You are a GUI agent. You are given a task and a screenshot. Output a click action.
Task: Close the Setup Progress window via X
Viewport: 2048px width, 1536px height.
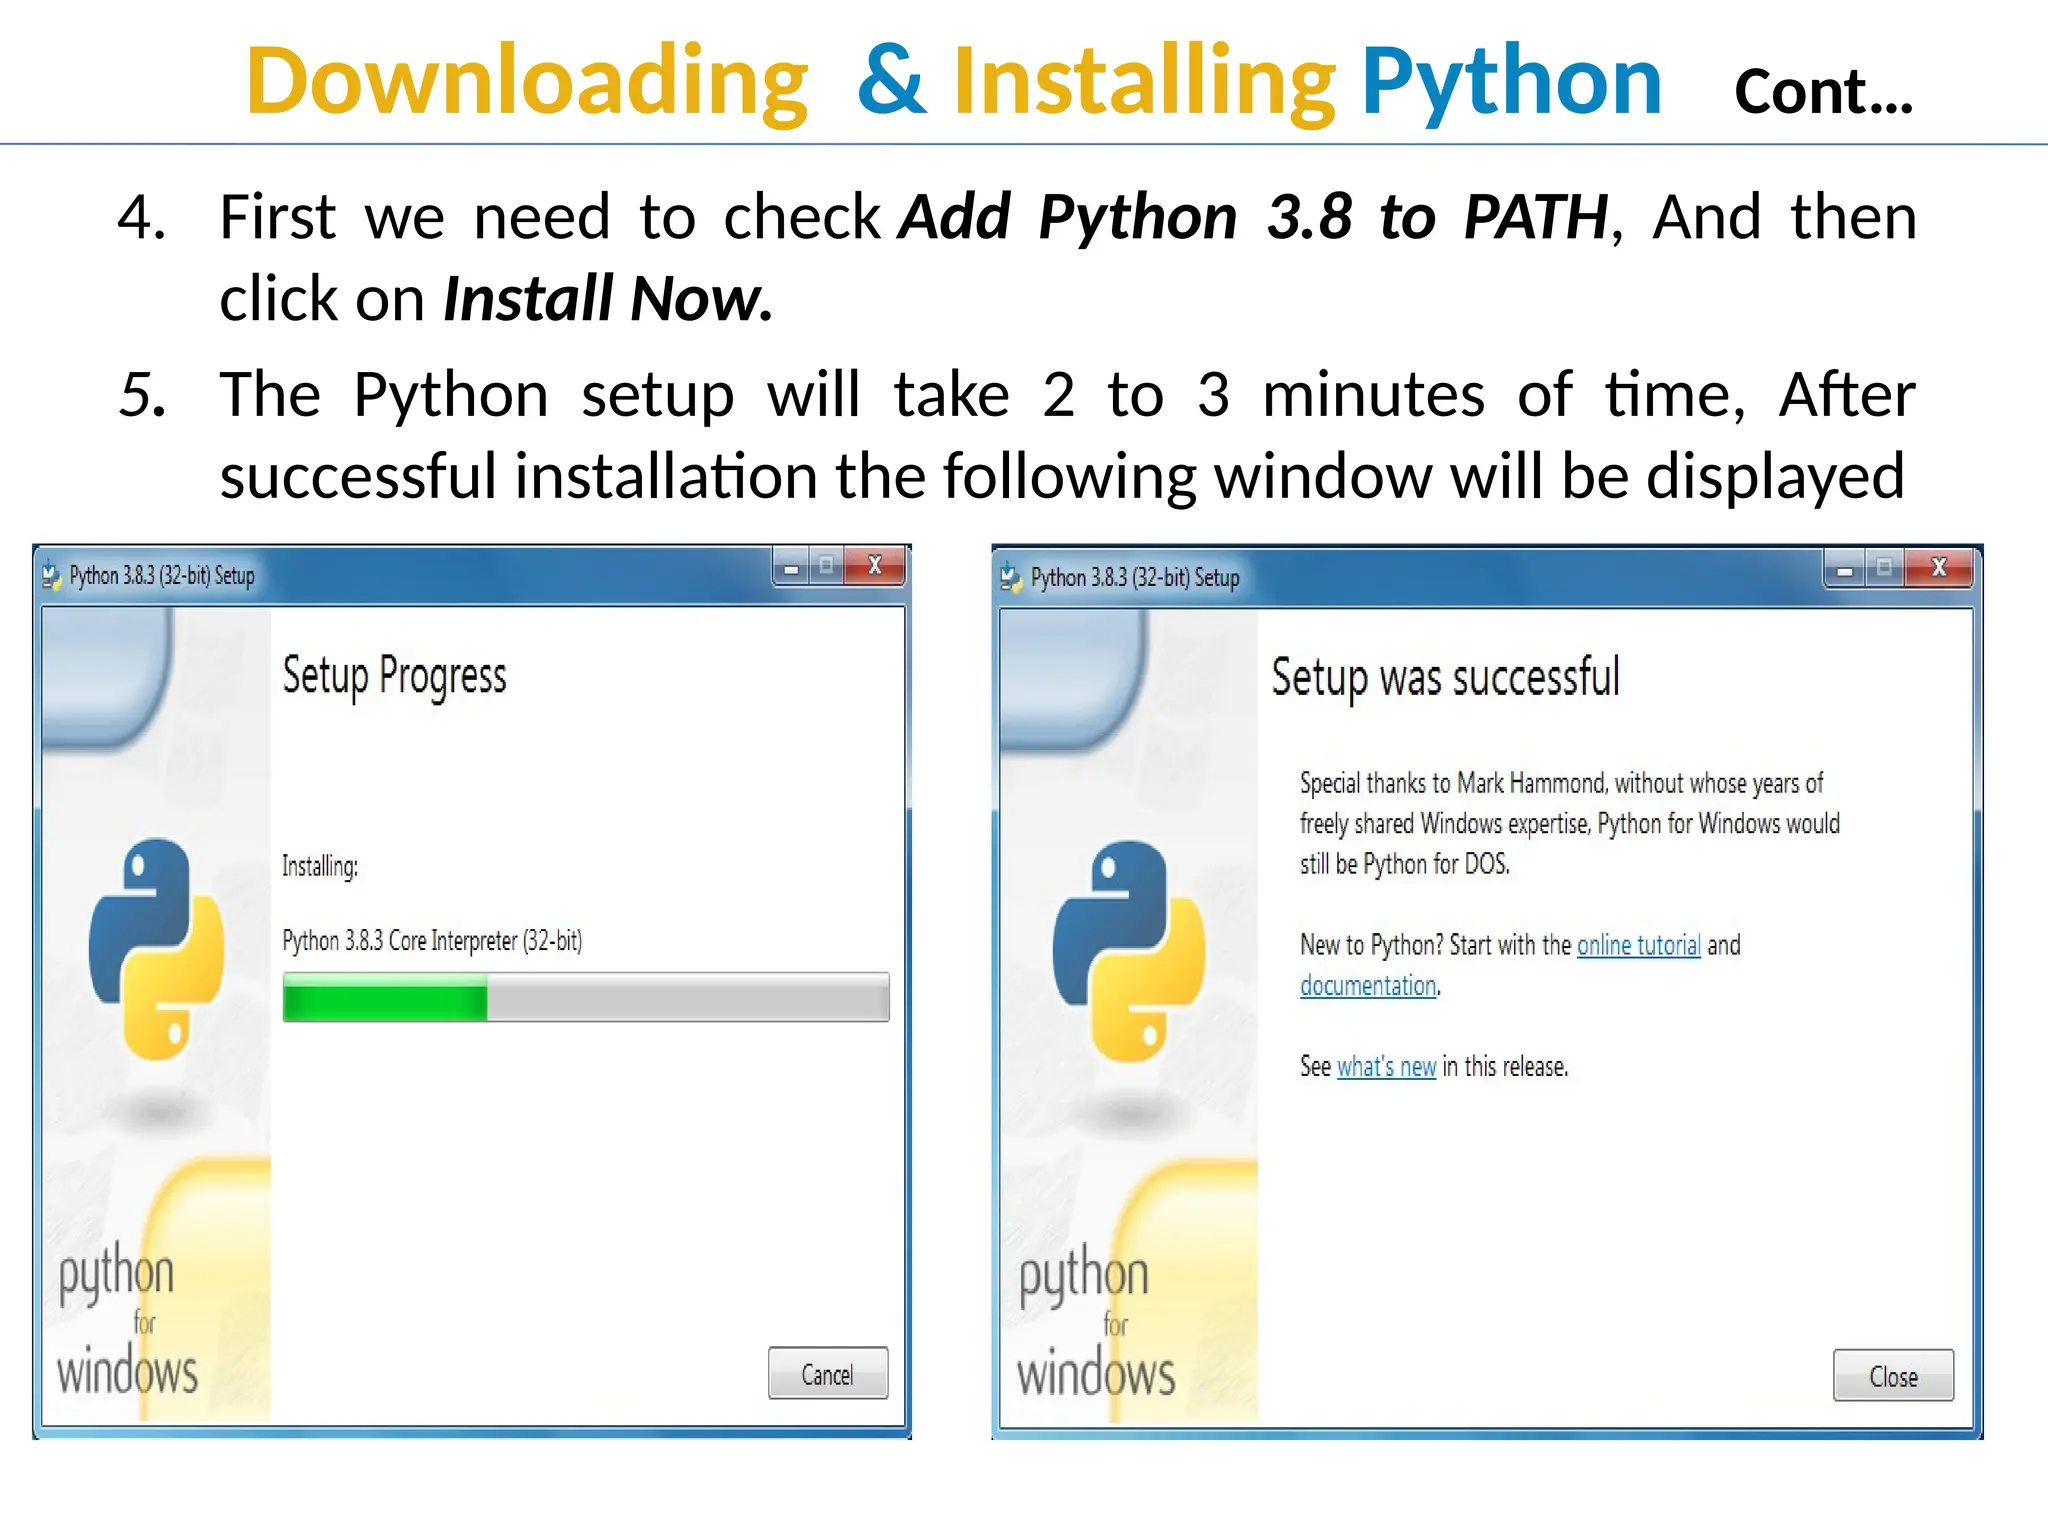(875, 566)
